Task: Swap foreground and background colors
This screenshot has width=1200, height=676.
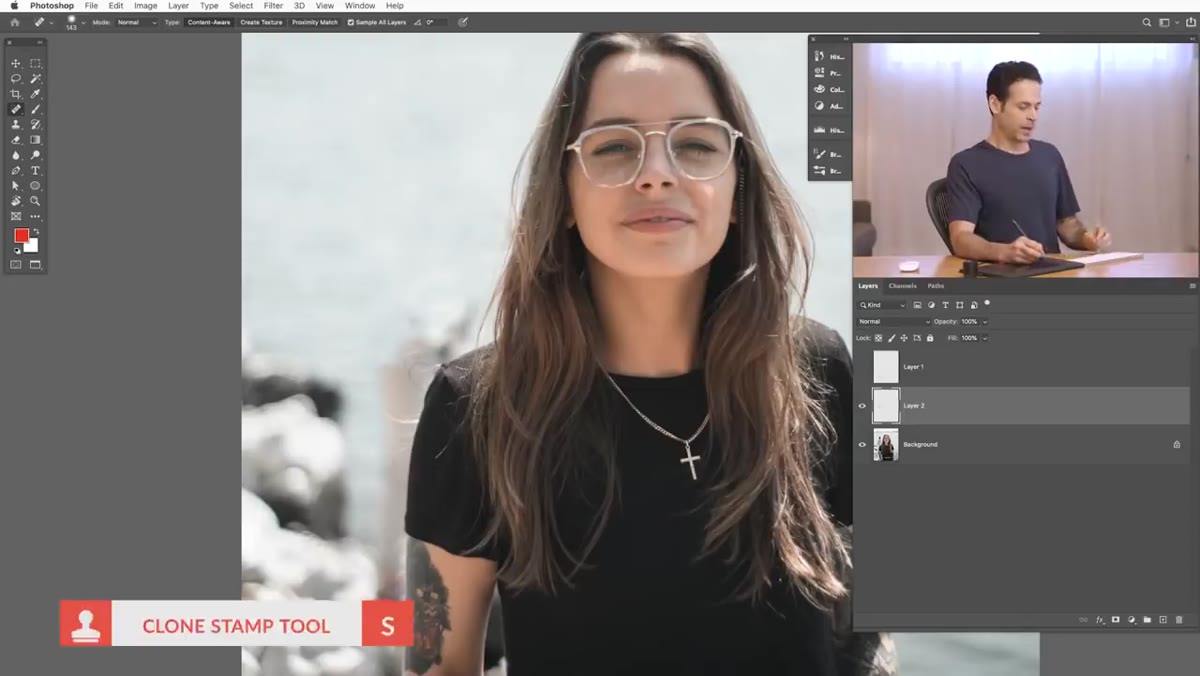Action: click(x=35, y=231)
